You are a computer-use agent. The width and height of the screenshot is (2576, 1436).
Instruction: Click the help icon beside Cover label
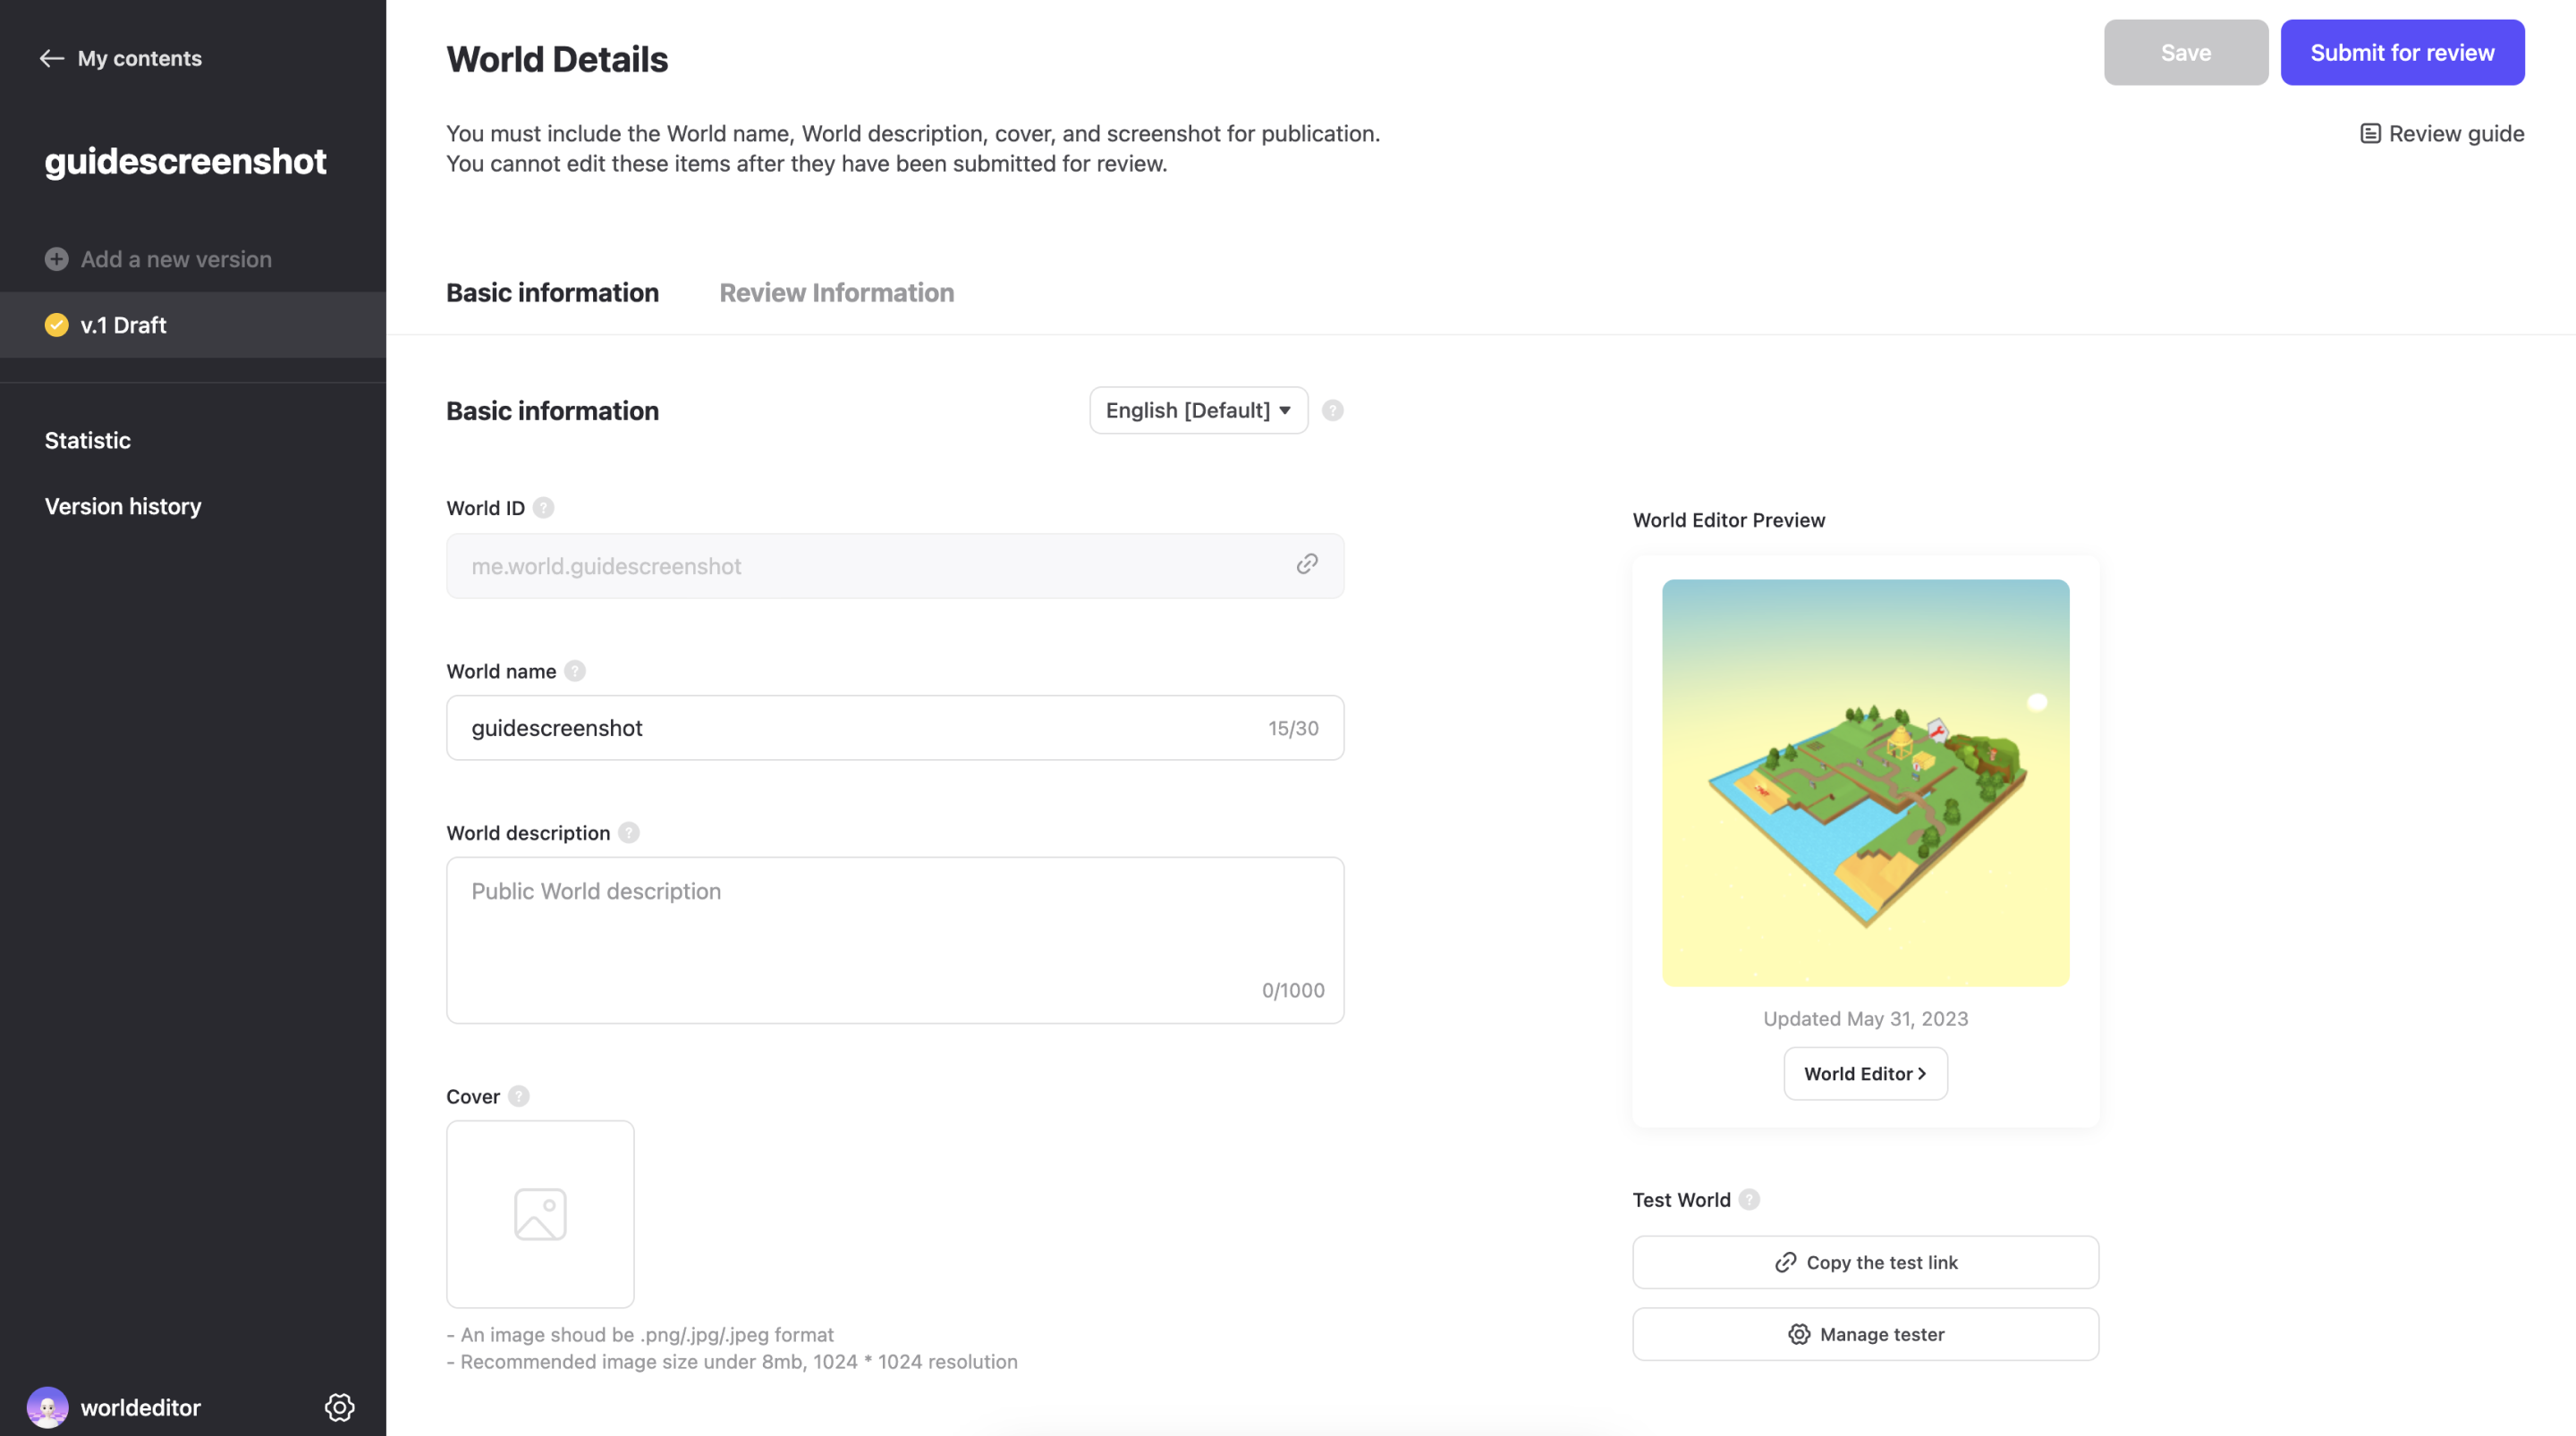[518, 1096]
